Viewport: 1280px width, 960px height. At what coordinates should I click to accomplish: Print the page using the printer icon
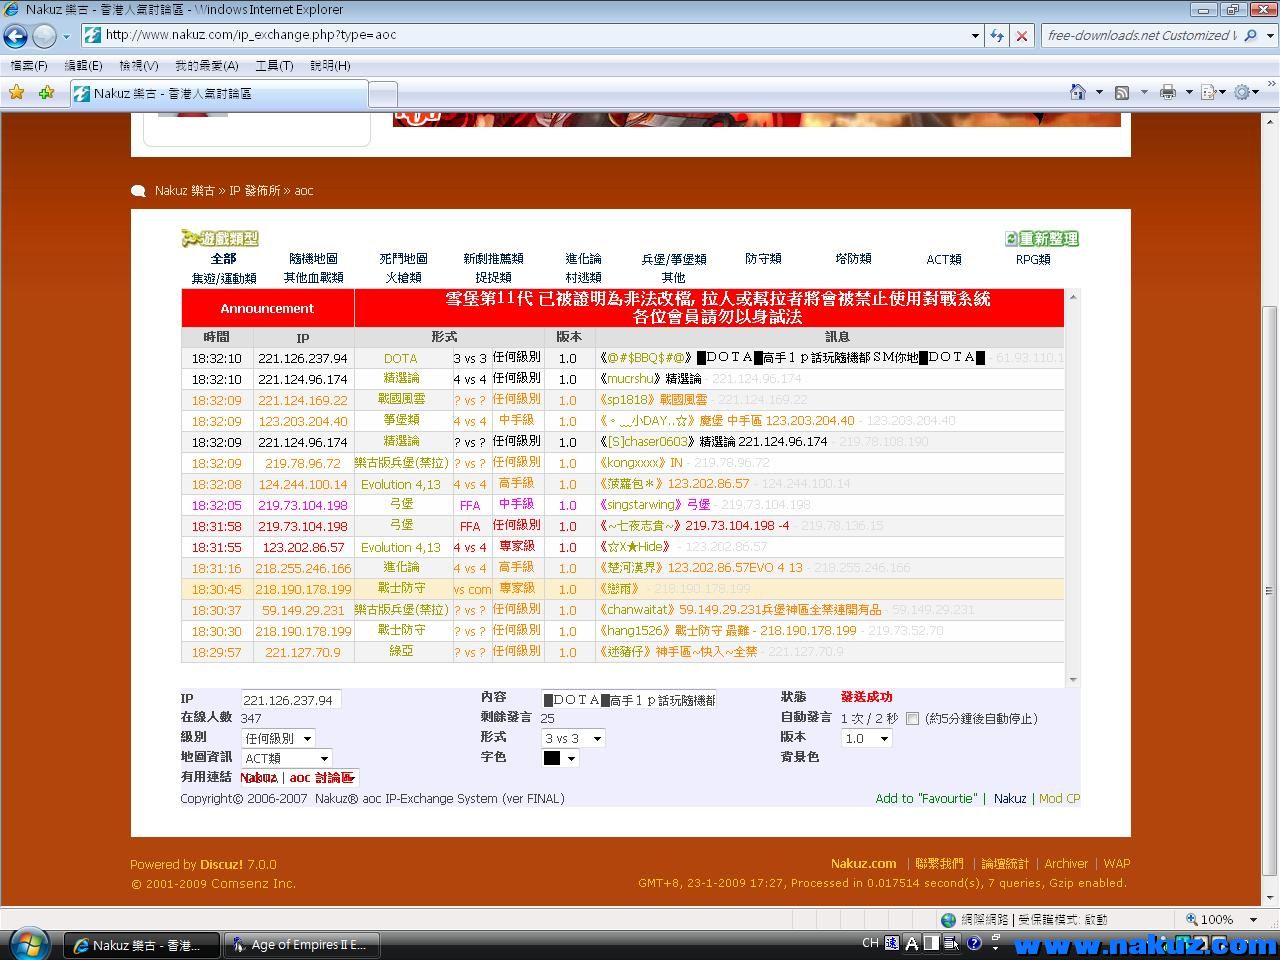1167,92
